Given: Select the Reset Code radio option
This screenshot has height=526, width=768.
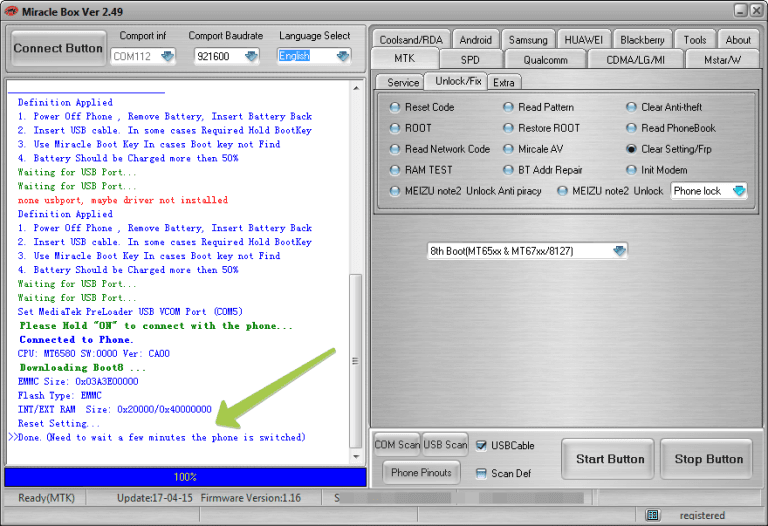Looking at the screenshot, I should pyautogui.click(x=394, y=107).
